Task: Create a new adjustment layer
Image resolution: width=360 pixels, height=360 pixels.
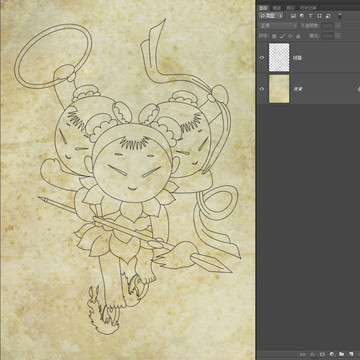Action: [x=332, y=354]
